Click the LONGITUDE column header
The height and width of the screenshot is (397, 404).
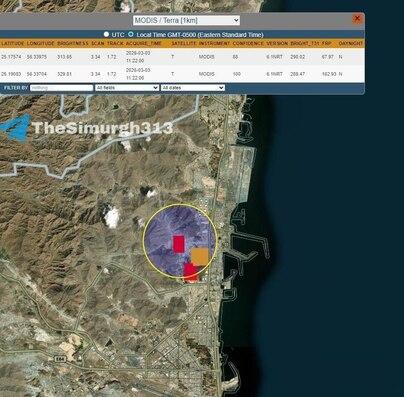pyautogui.click(x=41, y=43)
